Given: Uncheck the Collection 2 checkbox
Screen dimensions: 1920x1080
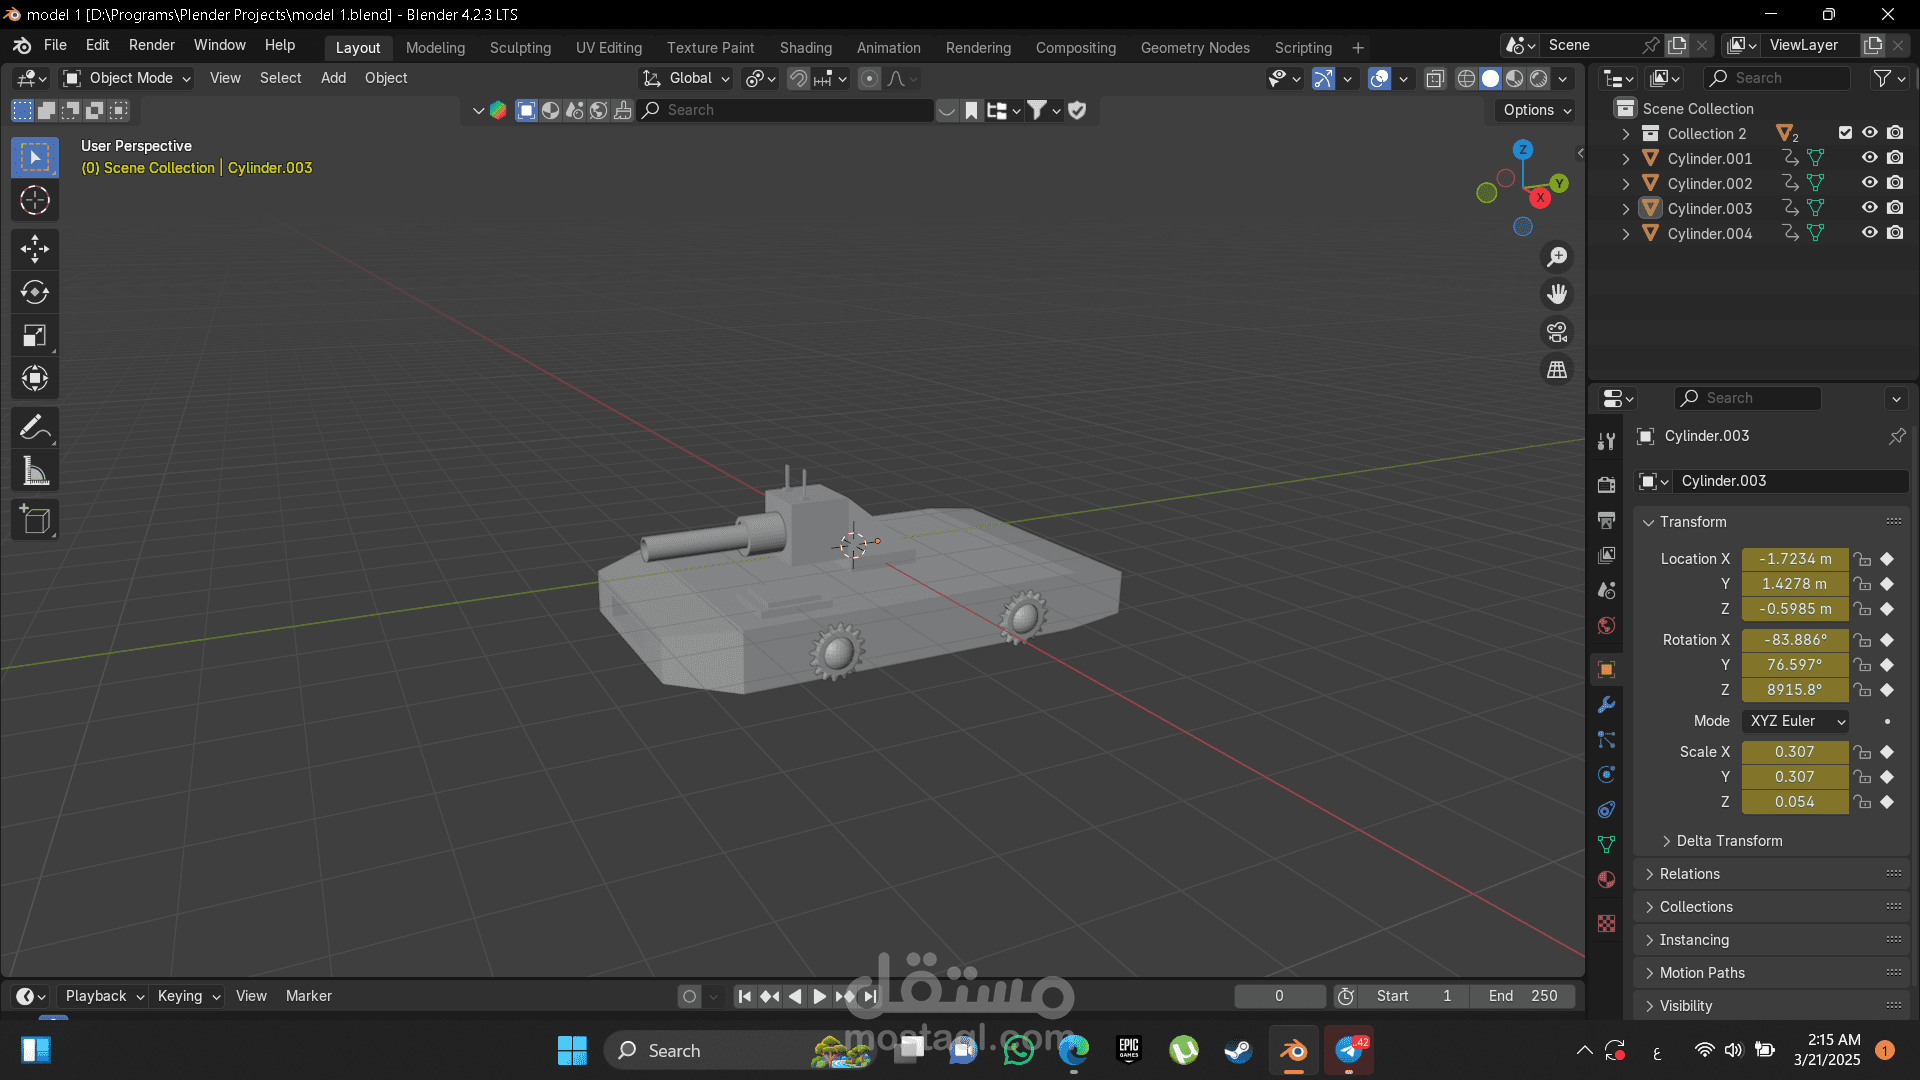Looking at the screenshot, I should [1844, 132].
